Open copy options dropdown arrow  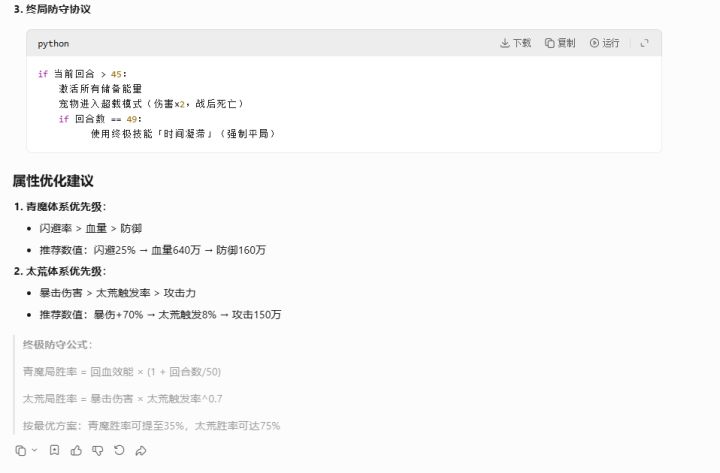[x=34, y=450]
